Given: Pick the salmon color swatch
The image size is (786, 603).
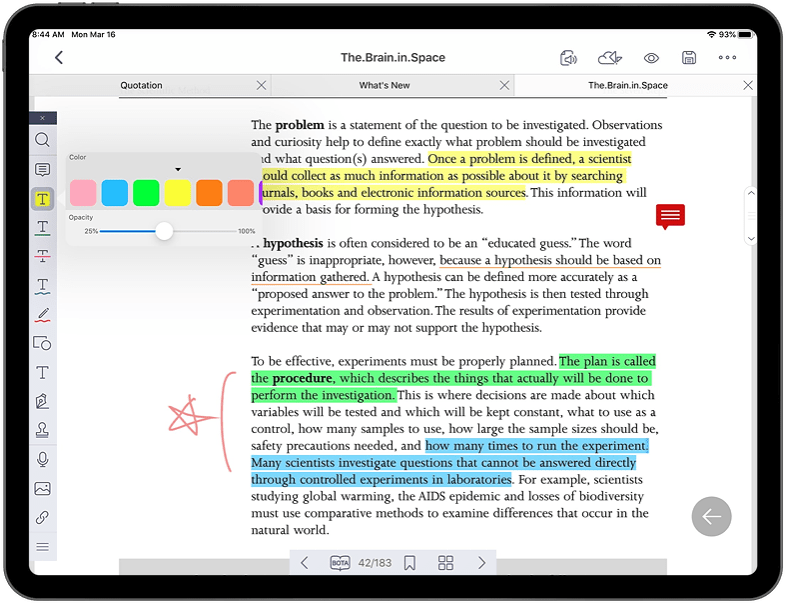Looking at the screenshot, I should [241, 193].
